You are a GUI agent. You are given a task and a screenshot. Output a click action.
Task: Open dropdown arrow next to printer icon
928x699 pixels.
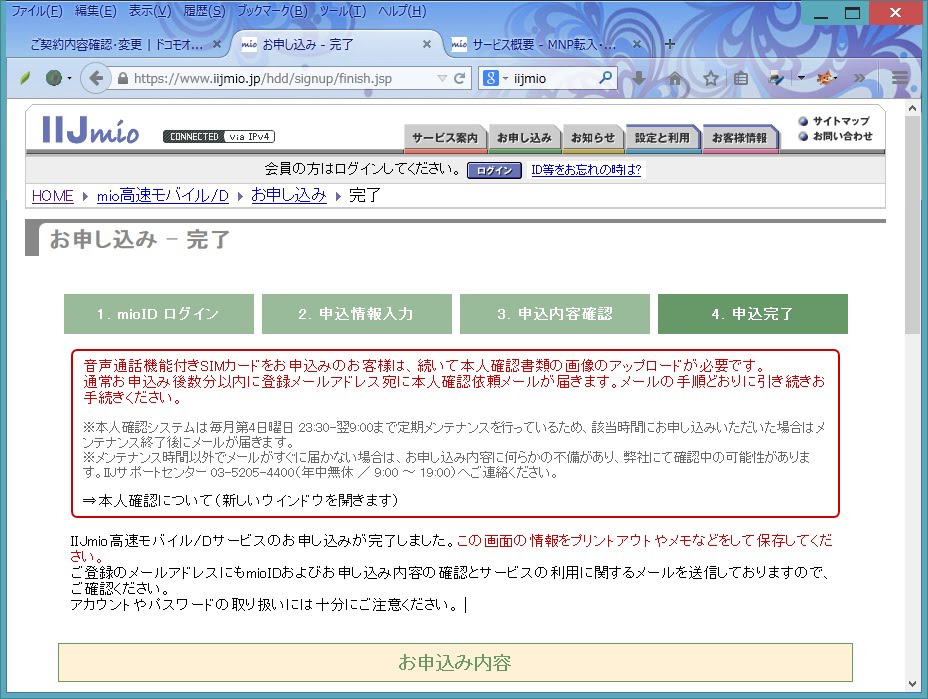coord(801,78)
